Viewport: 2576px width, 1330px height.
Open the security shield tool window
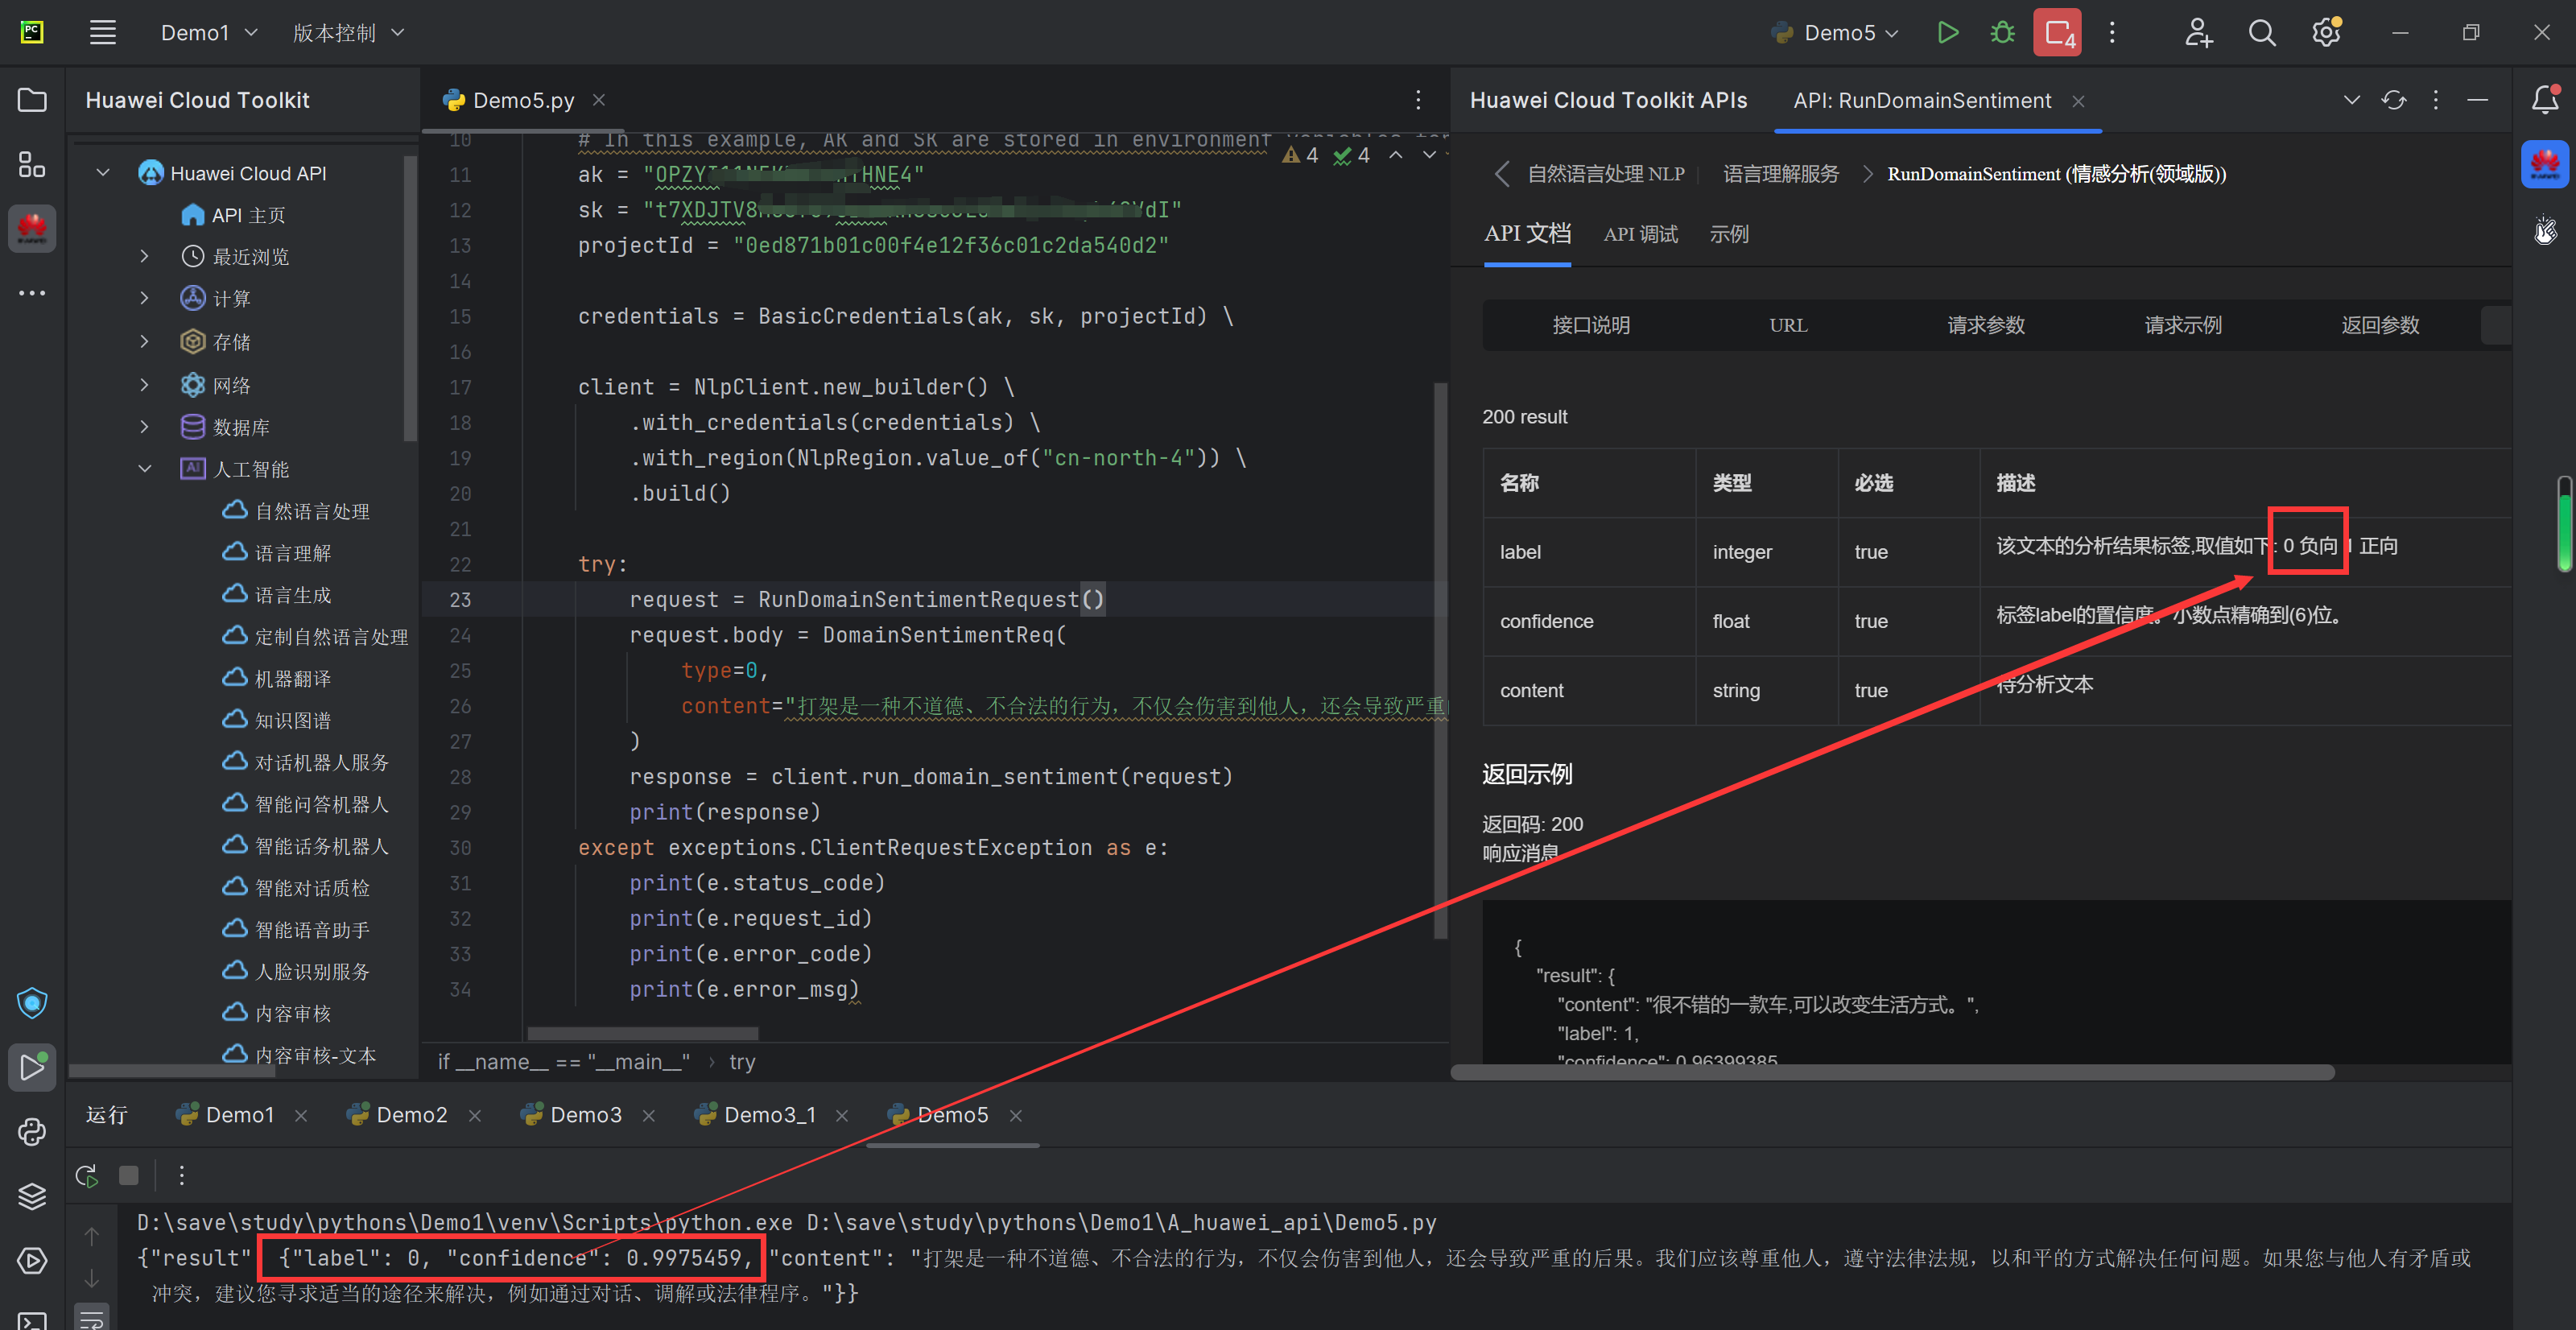click(x=32, y=1002)
